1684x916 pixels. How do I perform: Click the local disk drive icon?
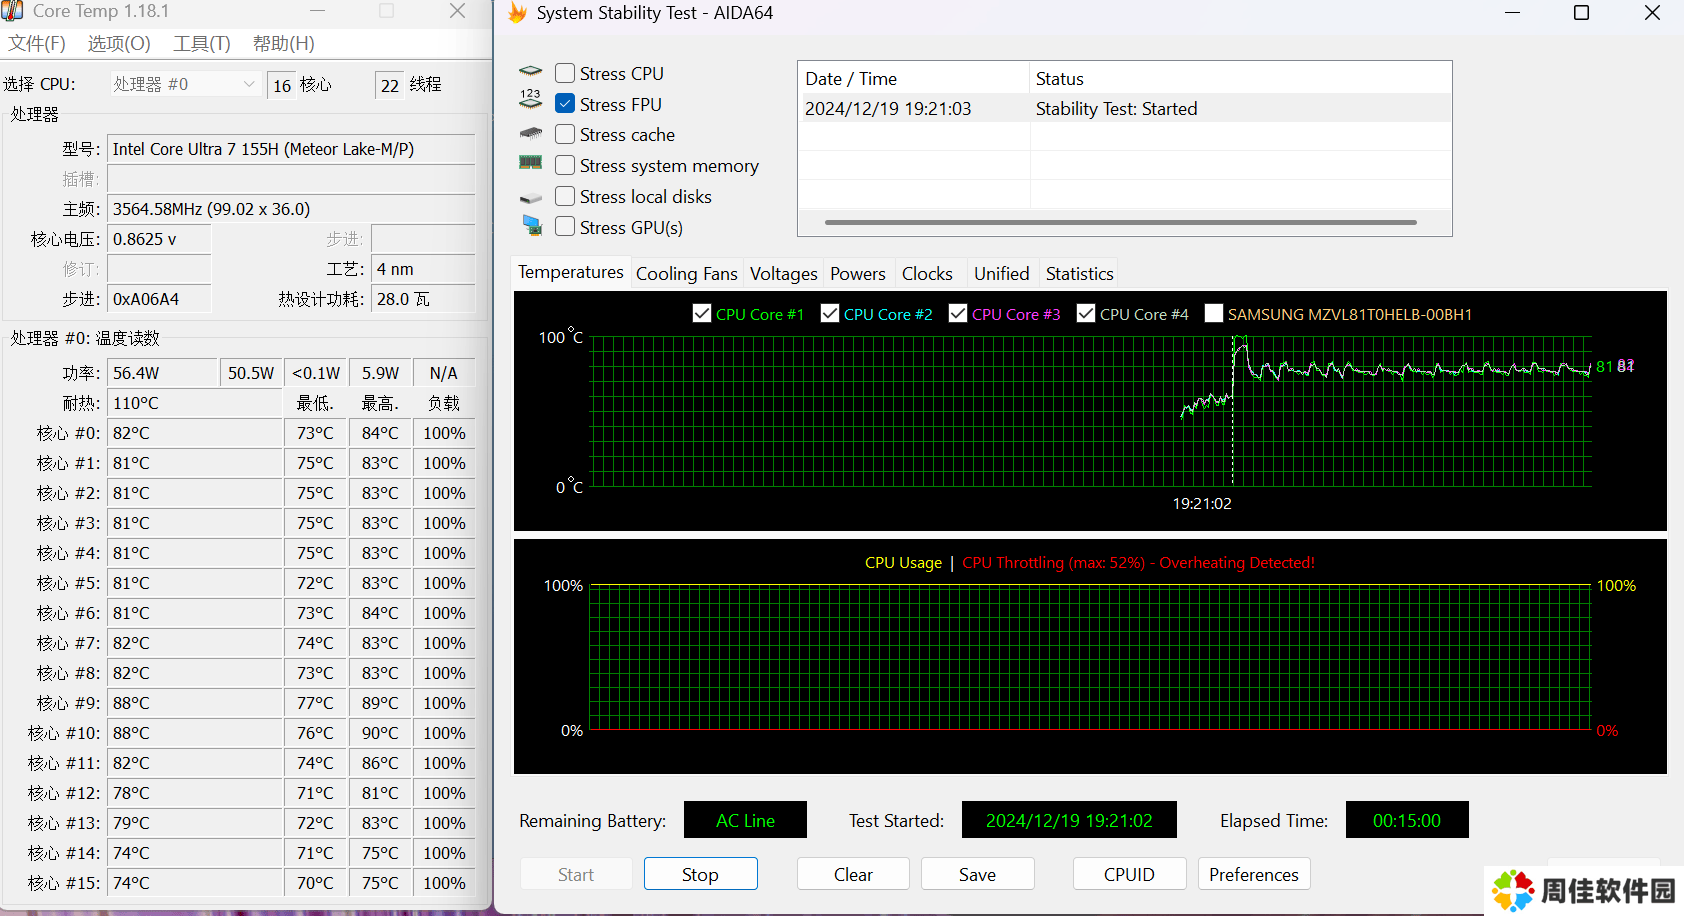(x=531, y=198)
